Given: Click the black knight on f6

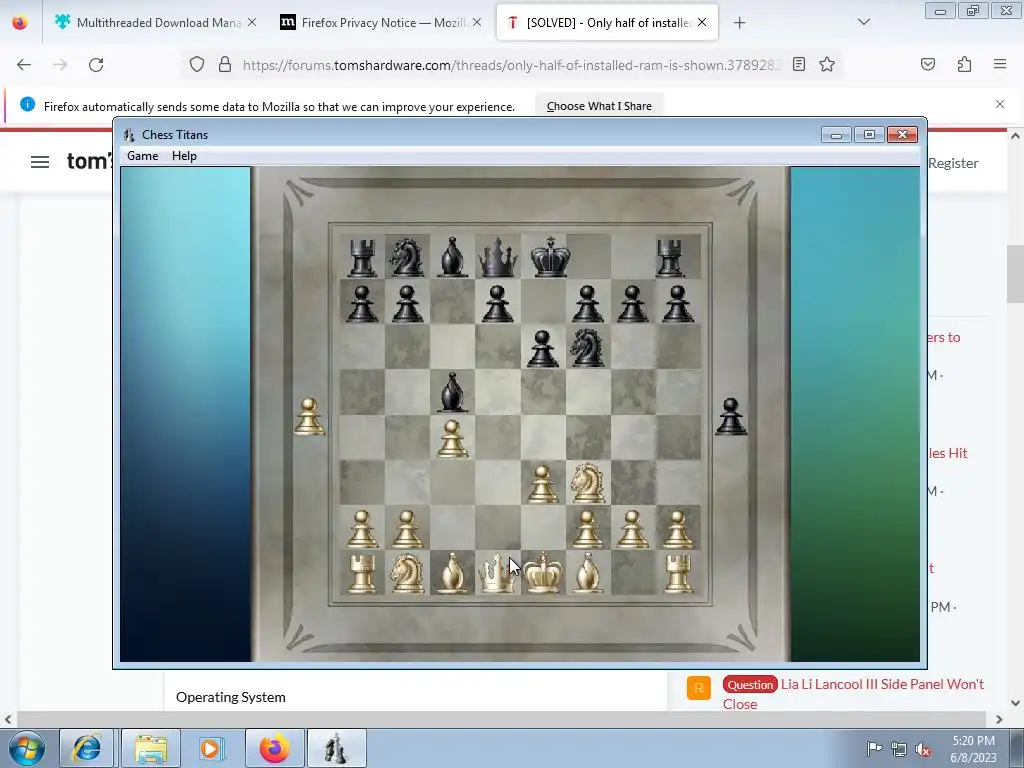Looking at the screenshot, I should tap(587, 347).
